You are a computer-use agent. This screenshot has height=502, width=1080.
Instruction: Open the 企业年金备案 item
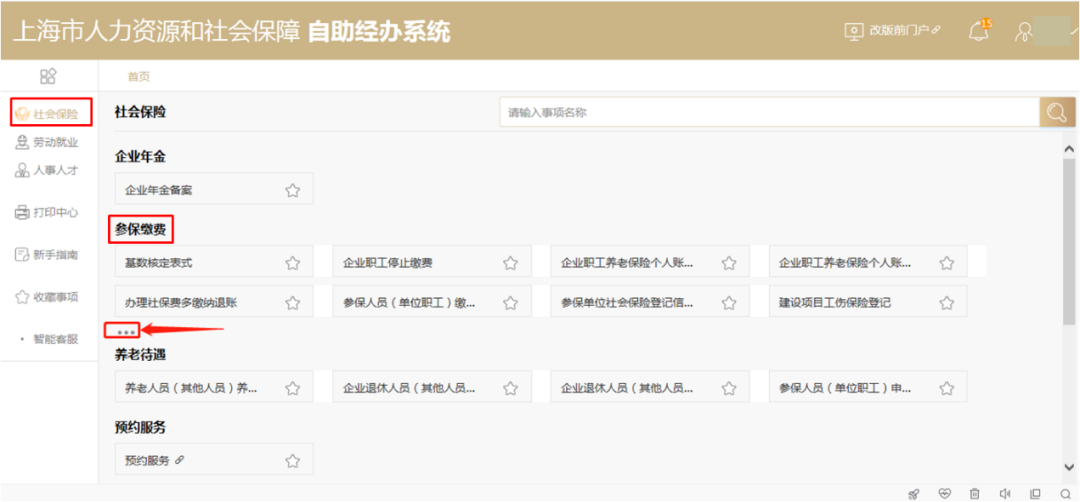[x=214, y=189]
